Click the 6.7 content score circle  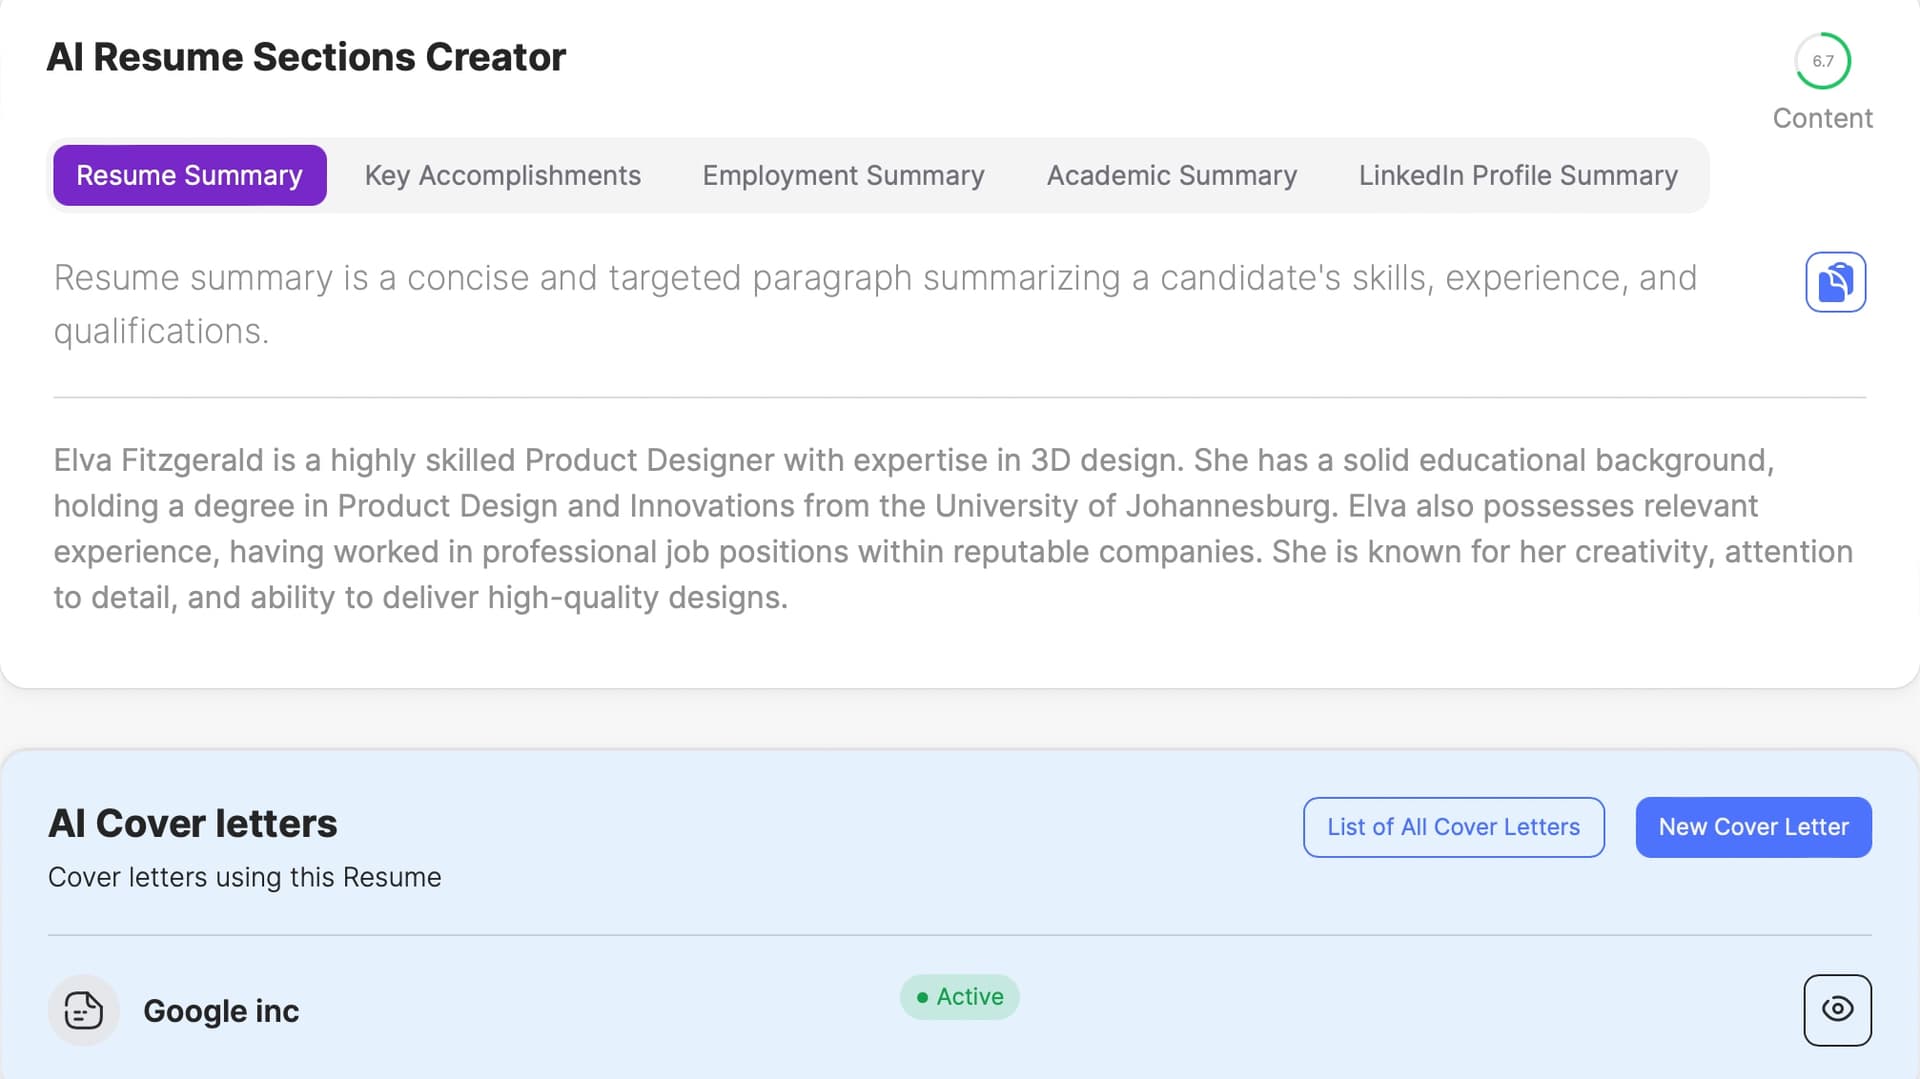coord(1822,61)
